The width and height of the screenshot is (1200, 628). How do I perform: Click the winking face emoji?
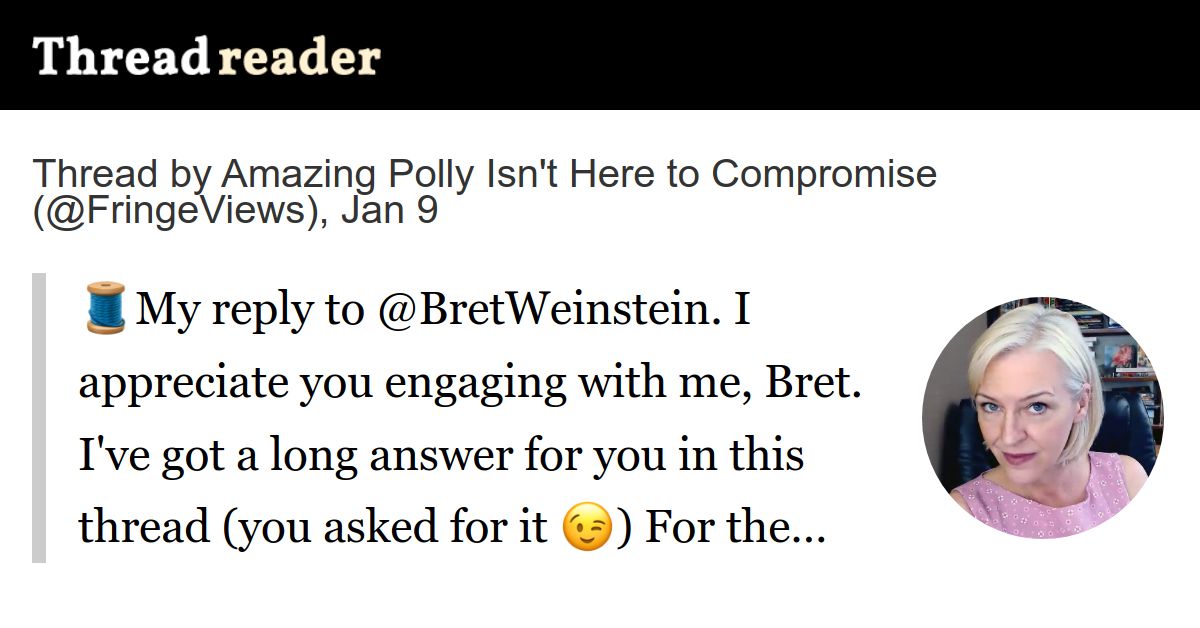click(588, 528)
